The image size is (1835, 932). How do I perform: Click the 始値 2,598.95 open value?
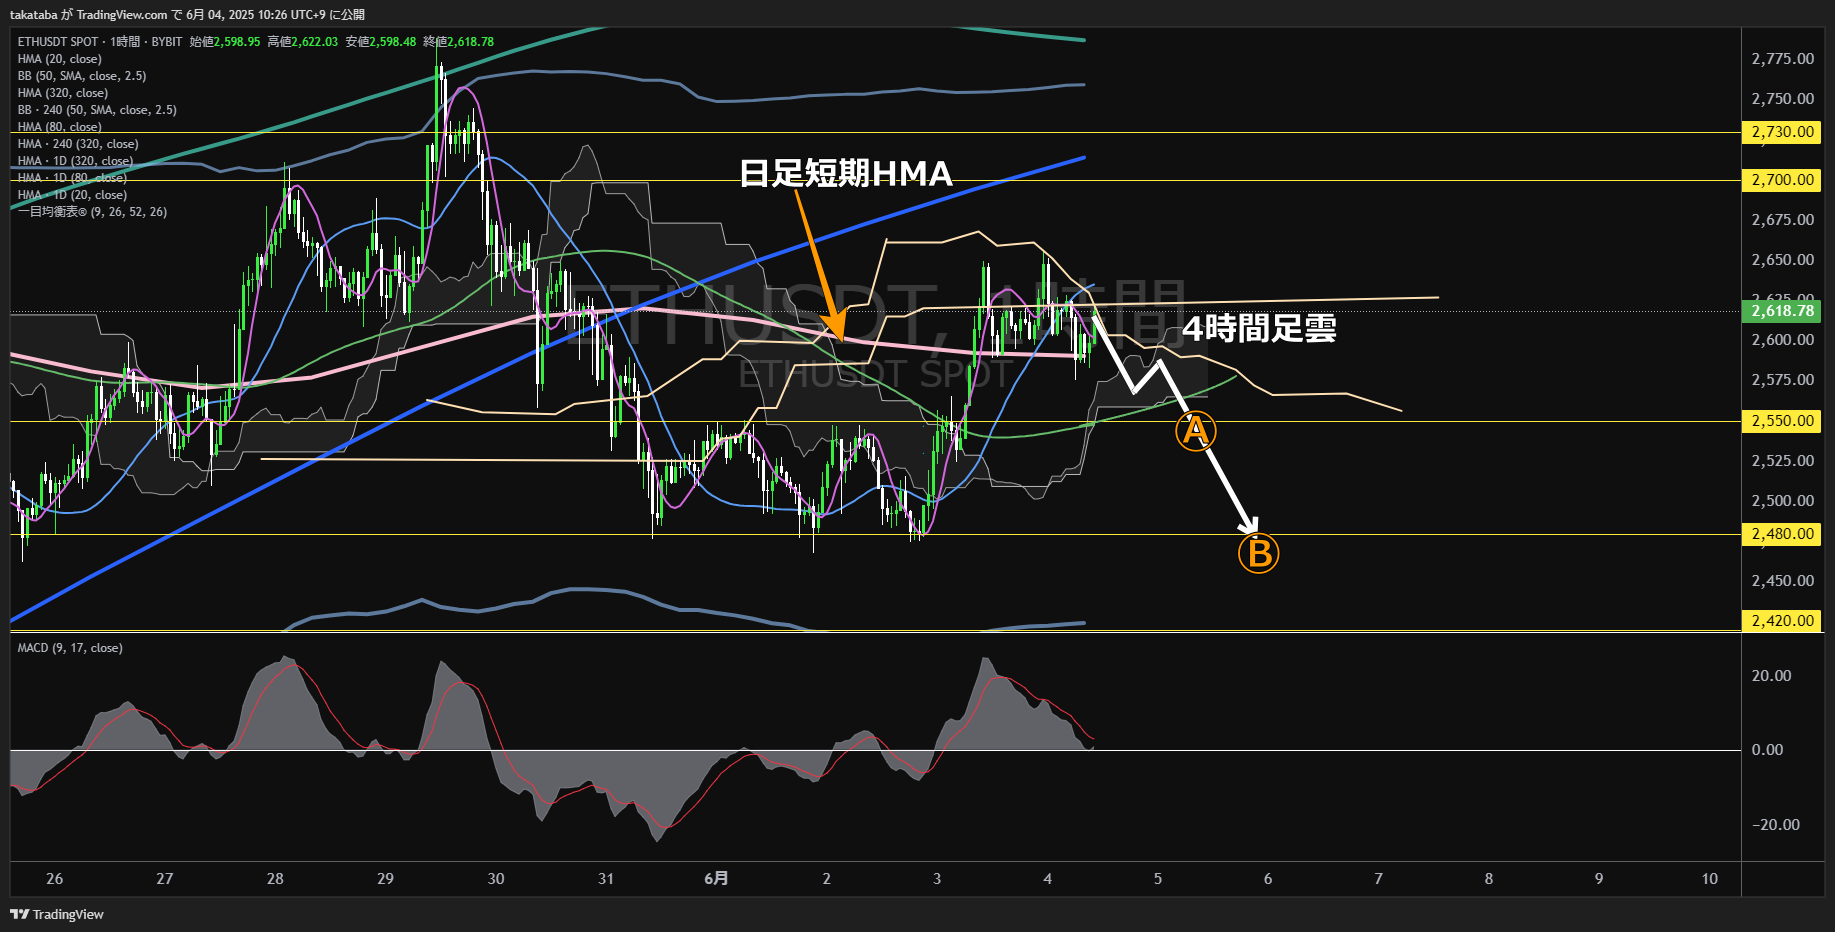point(225,42)
